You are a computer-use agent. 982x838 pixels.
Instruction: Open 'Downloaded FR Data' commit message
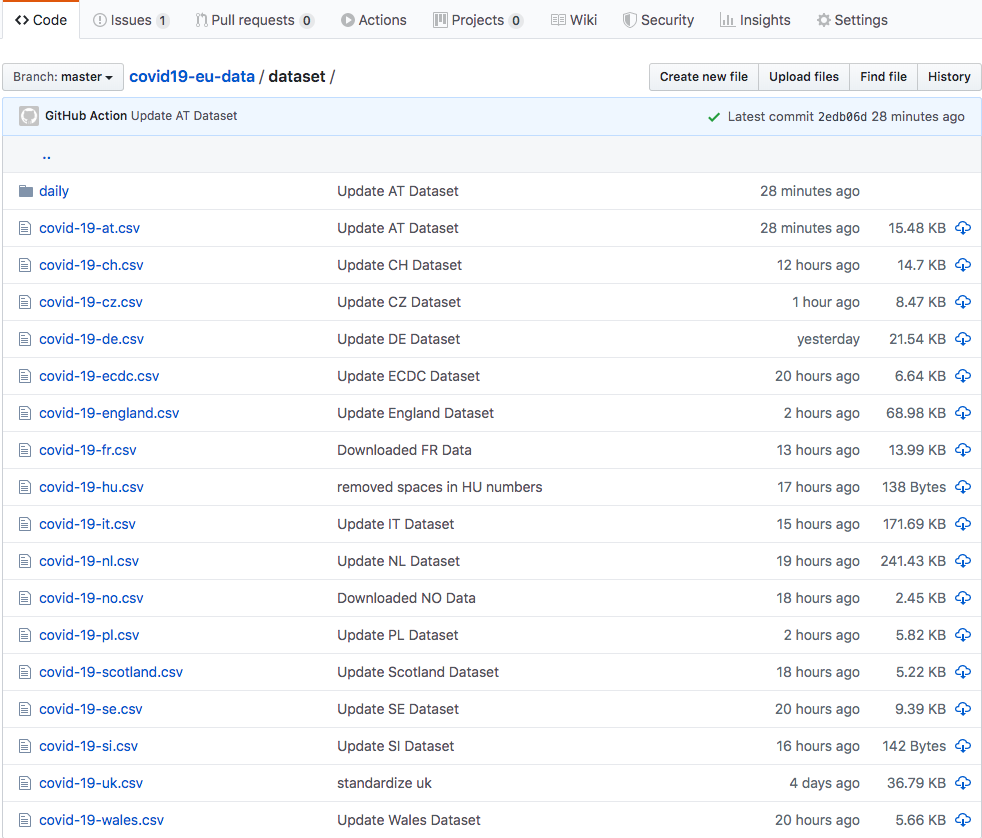[404, 450]
